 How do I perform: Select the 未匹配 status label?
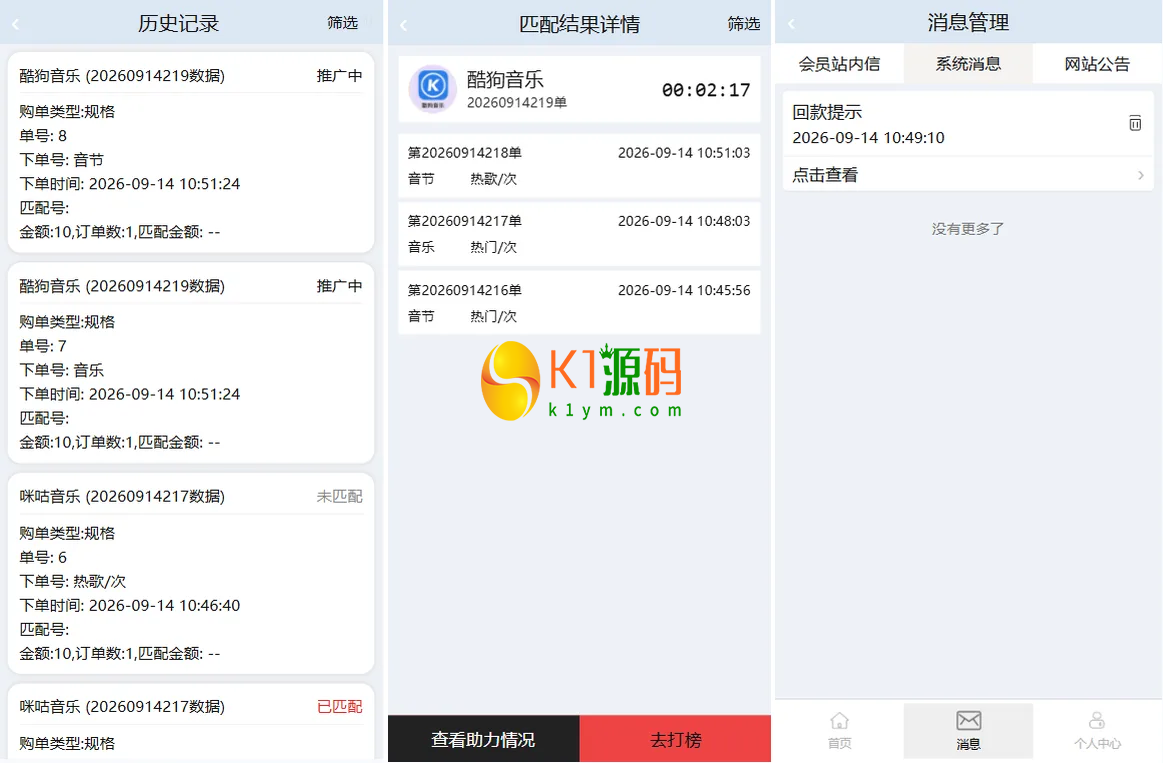tap(340, 496)
